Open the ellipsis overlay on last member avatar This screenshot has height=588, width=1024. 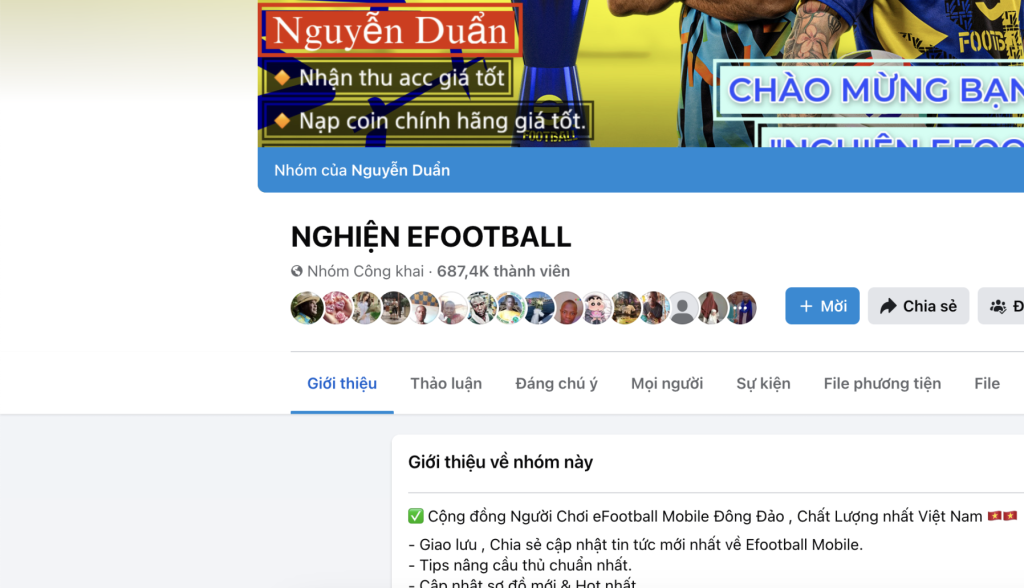click(741, 308)
